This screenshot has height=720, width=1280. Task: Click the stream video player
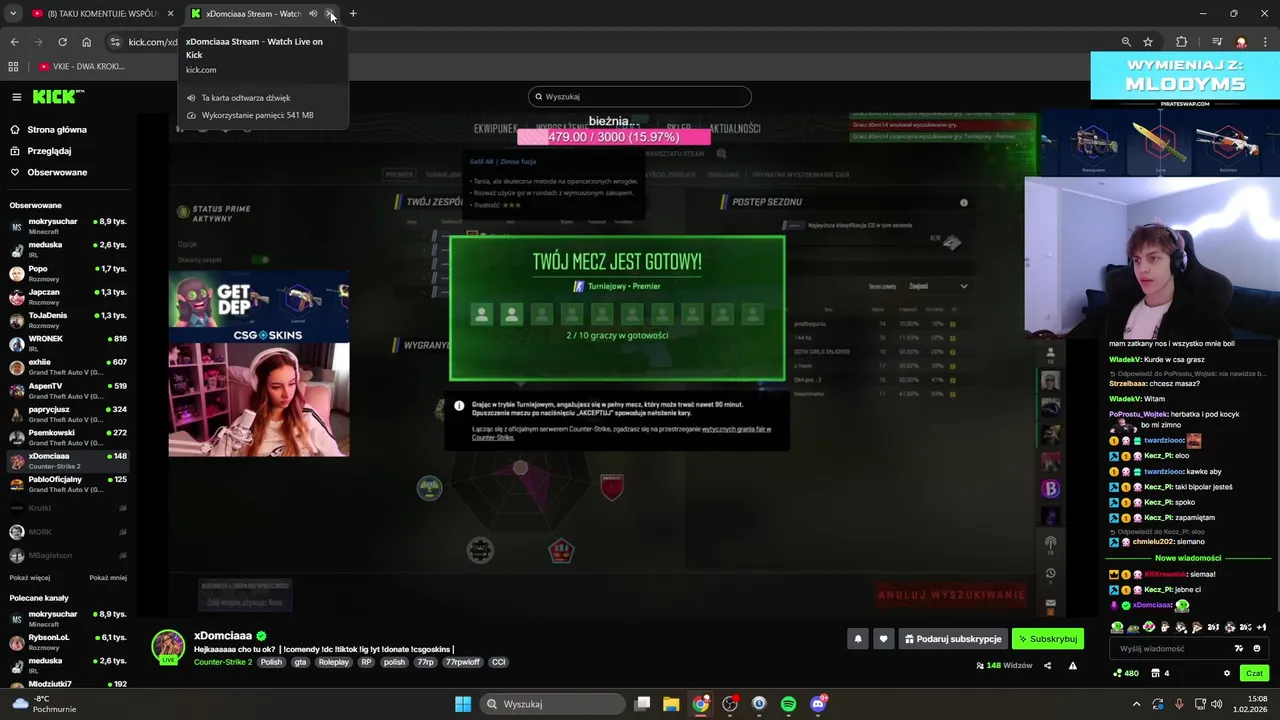600,365
